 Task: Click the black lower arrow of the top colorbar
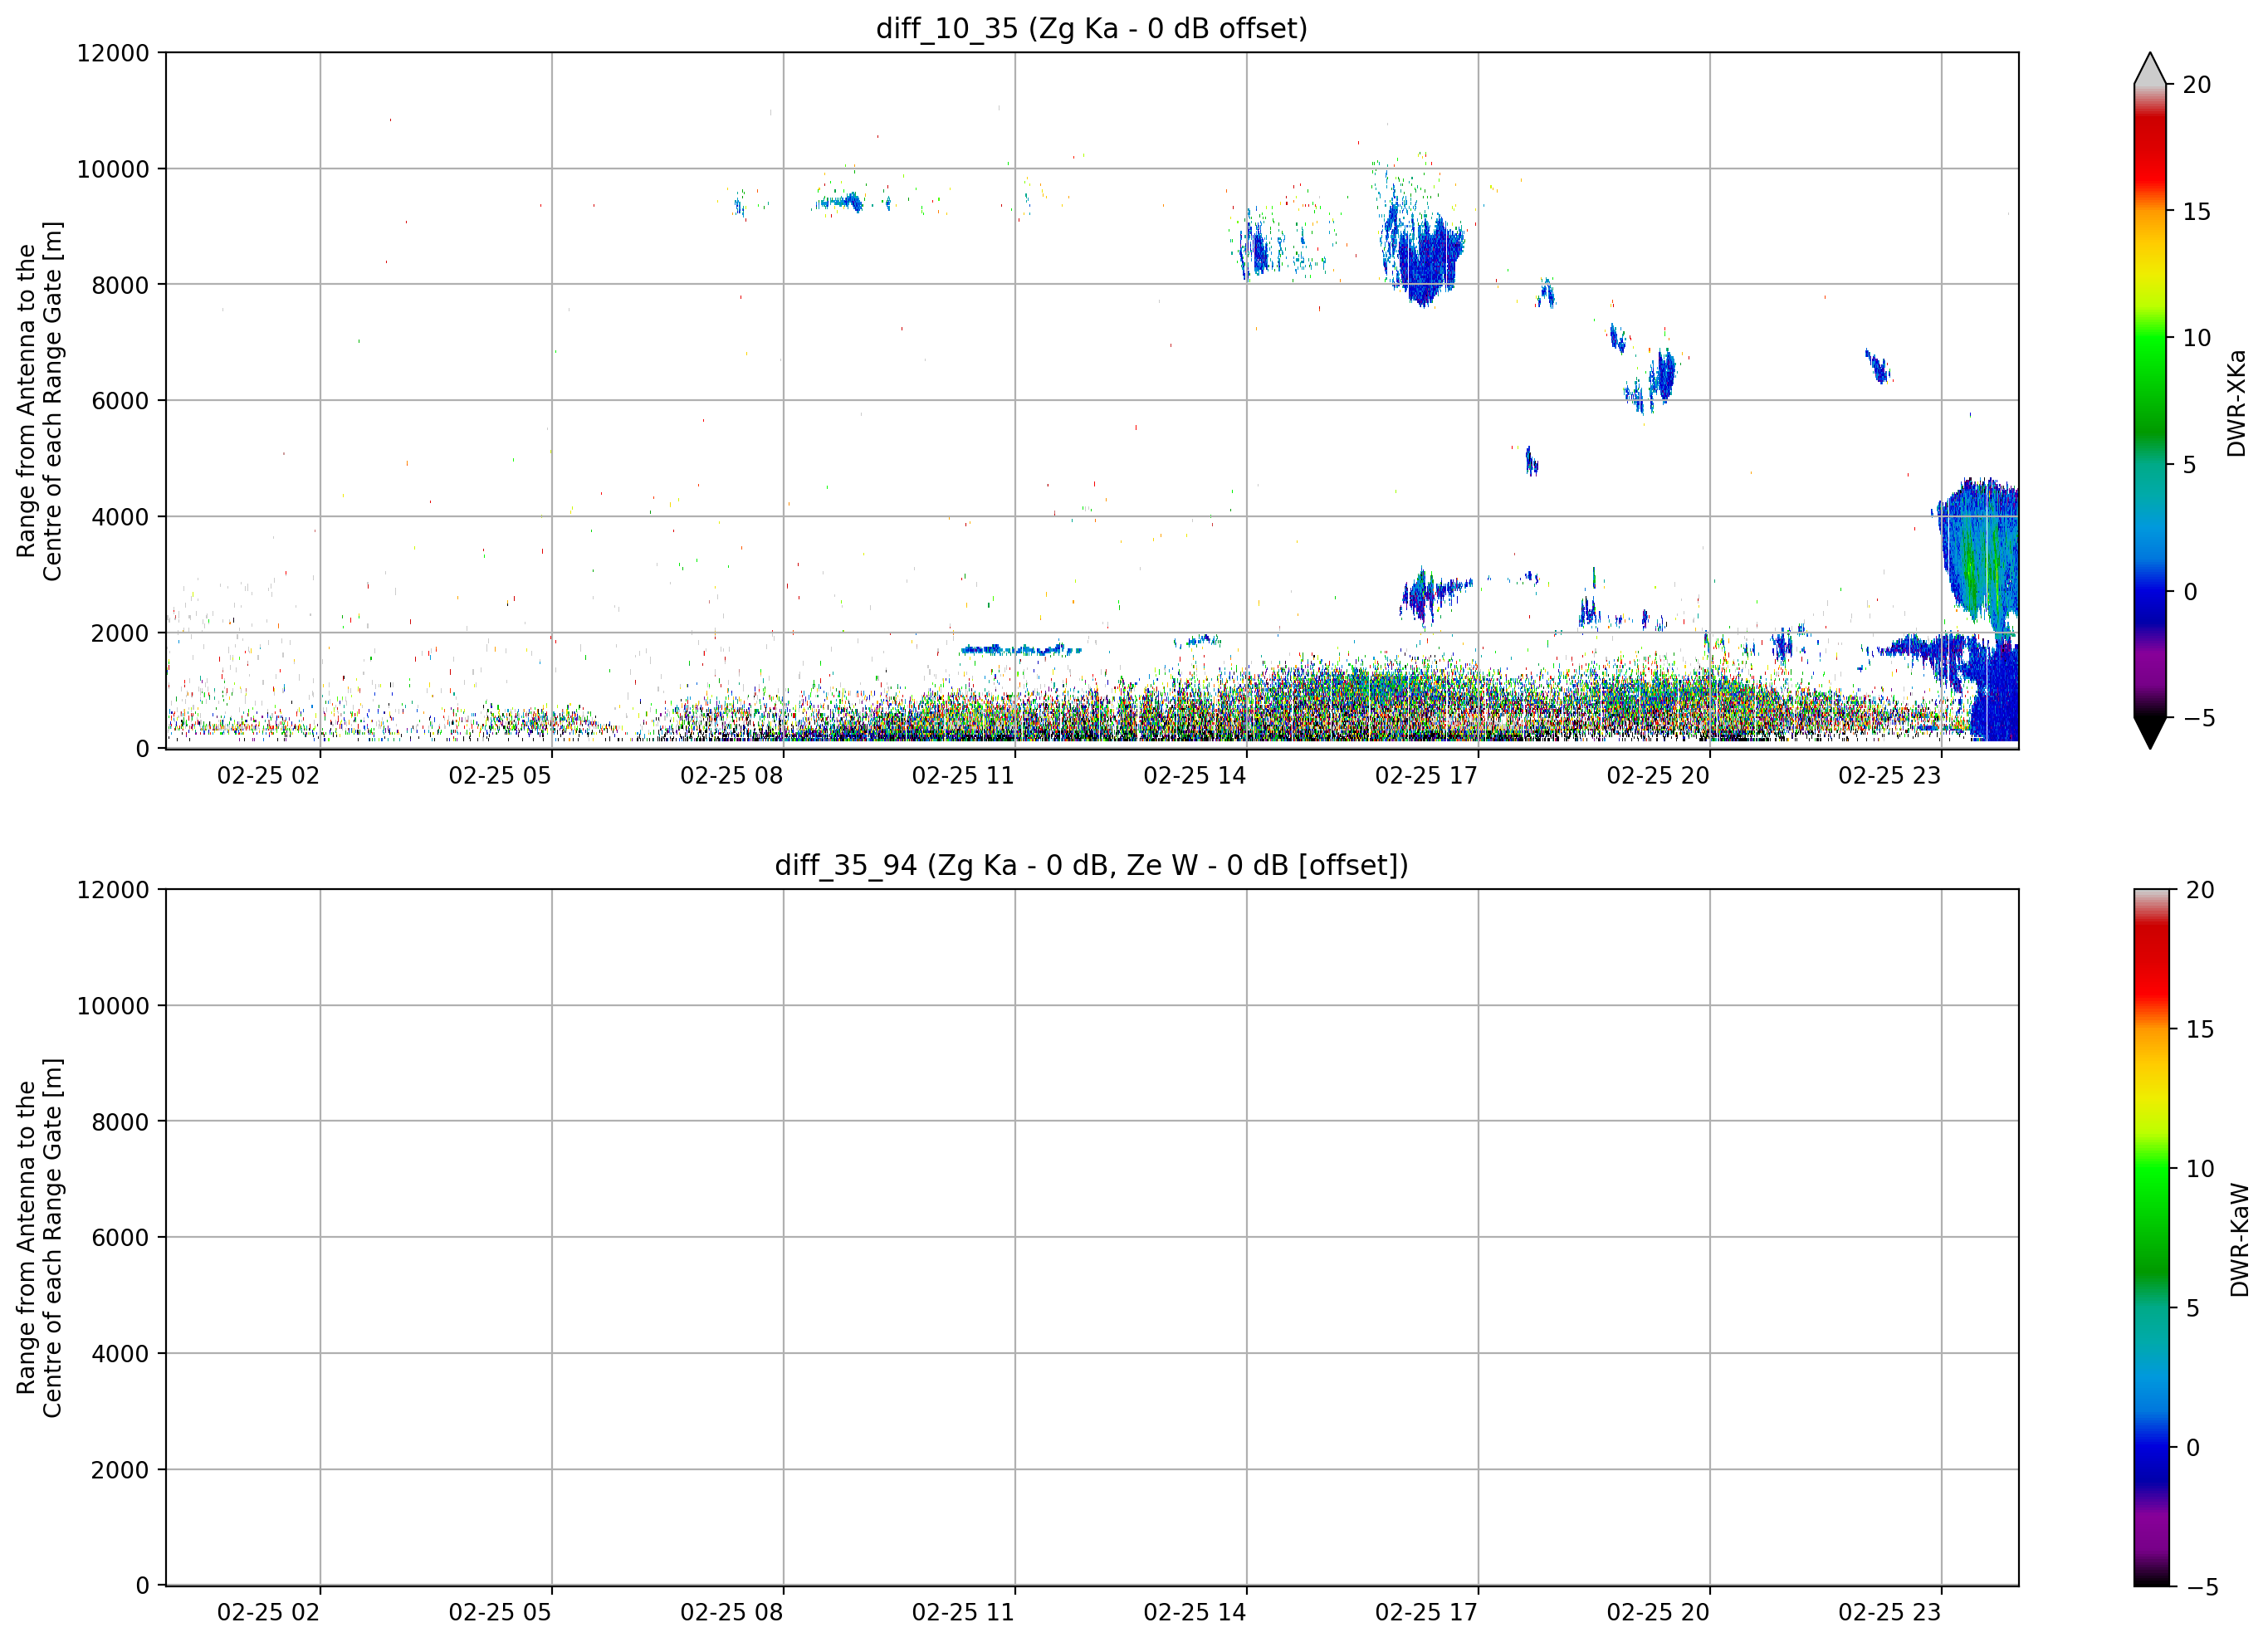coord(2149,732)
